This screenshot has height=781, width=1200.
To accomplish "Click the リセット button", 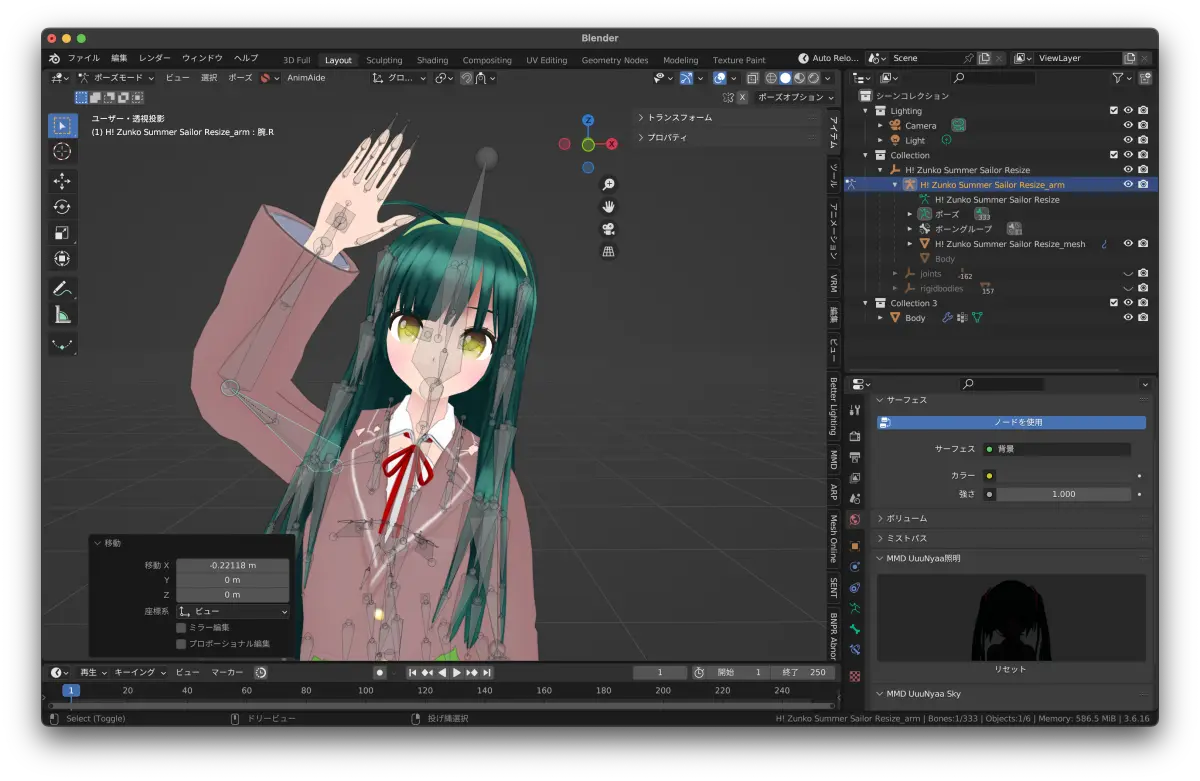I will tap(1010, 669).
